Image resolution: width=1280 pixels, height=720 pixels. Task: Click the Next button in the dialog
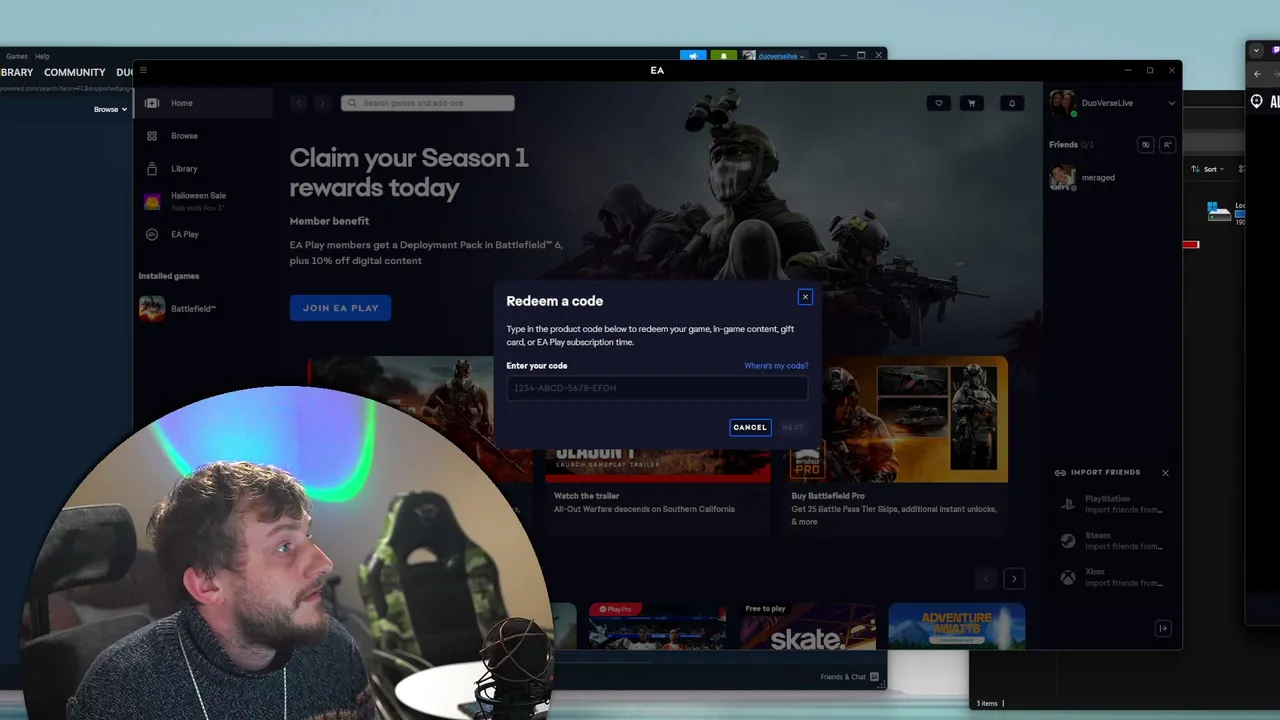point(793,428)
